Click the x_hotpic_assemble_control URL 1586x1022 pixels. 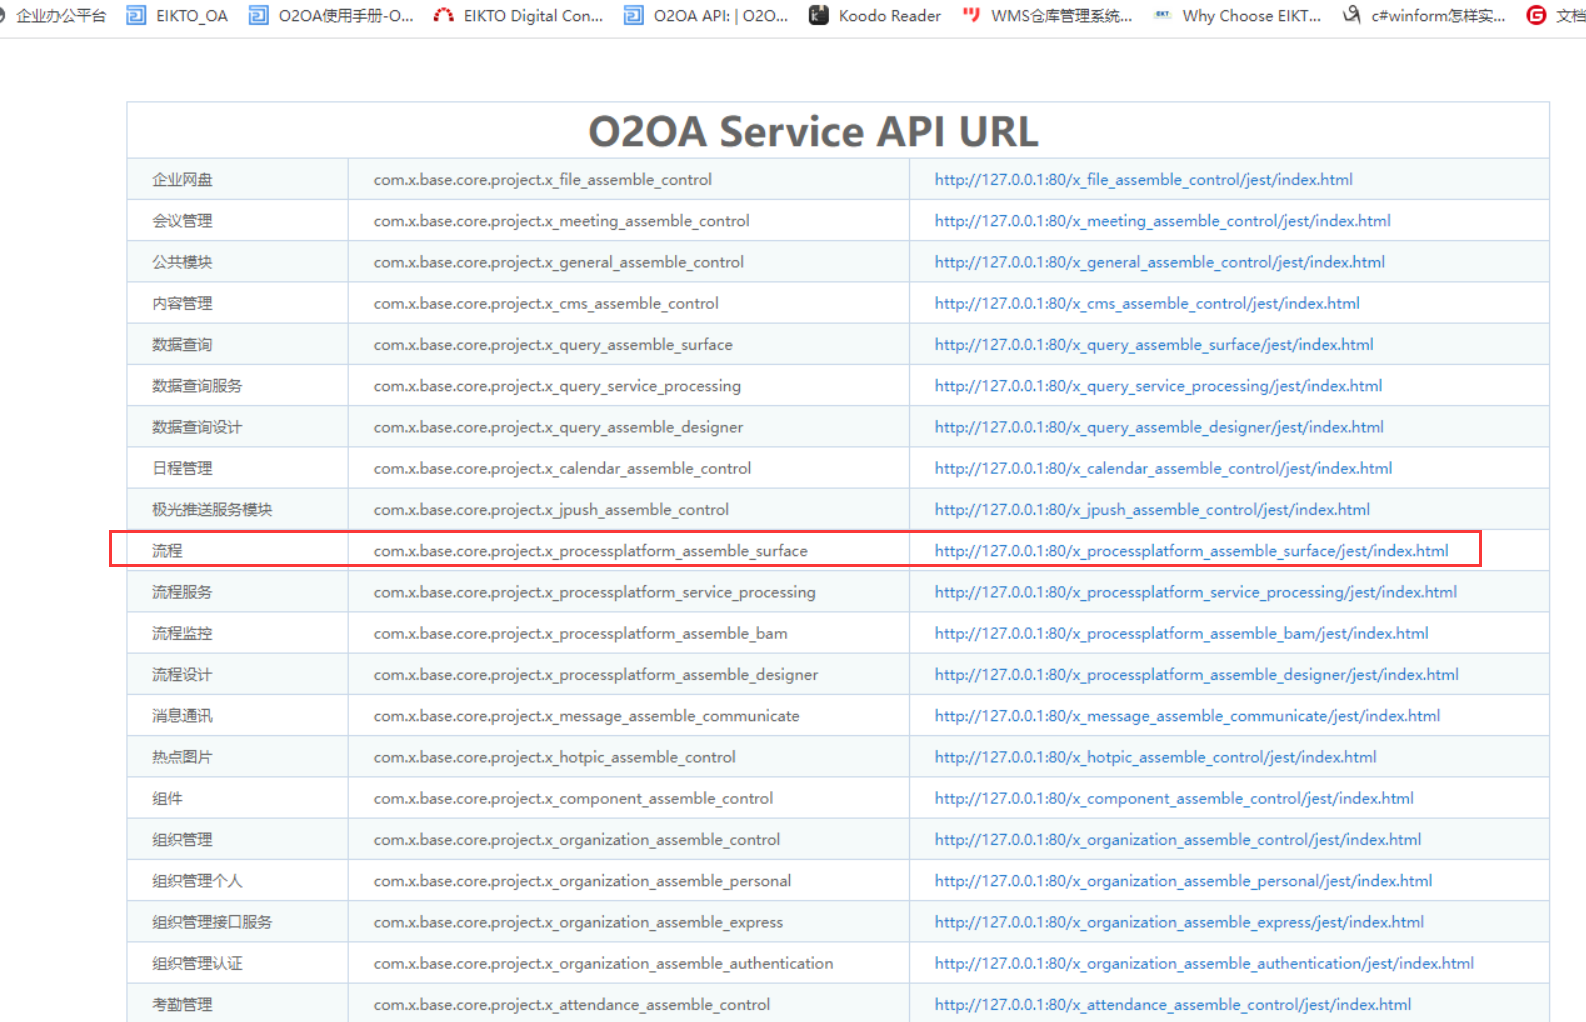click(x=1155, y=758)
